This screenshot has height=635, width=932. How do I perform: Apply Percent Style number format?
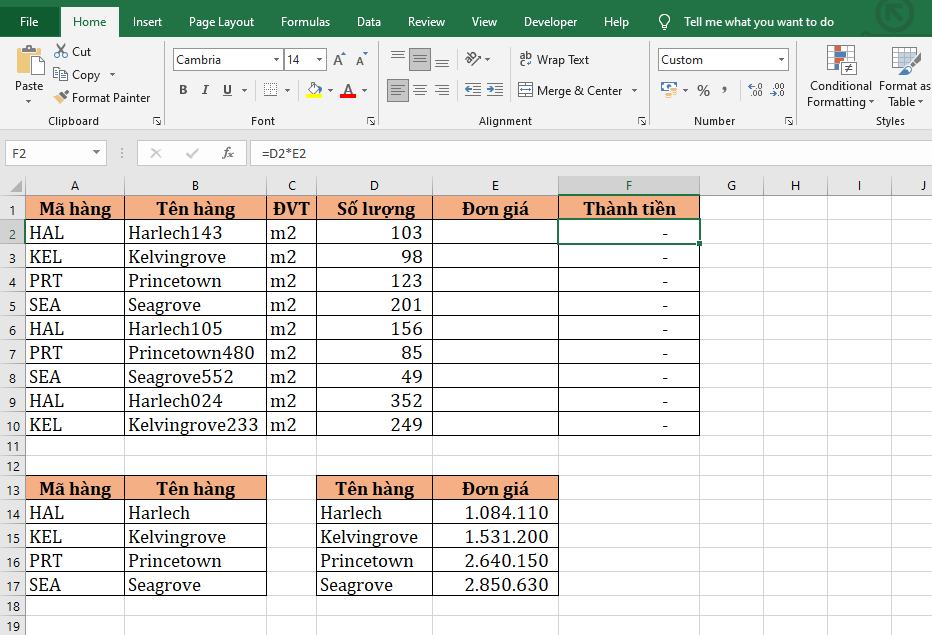point(703,91)
